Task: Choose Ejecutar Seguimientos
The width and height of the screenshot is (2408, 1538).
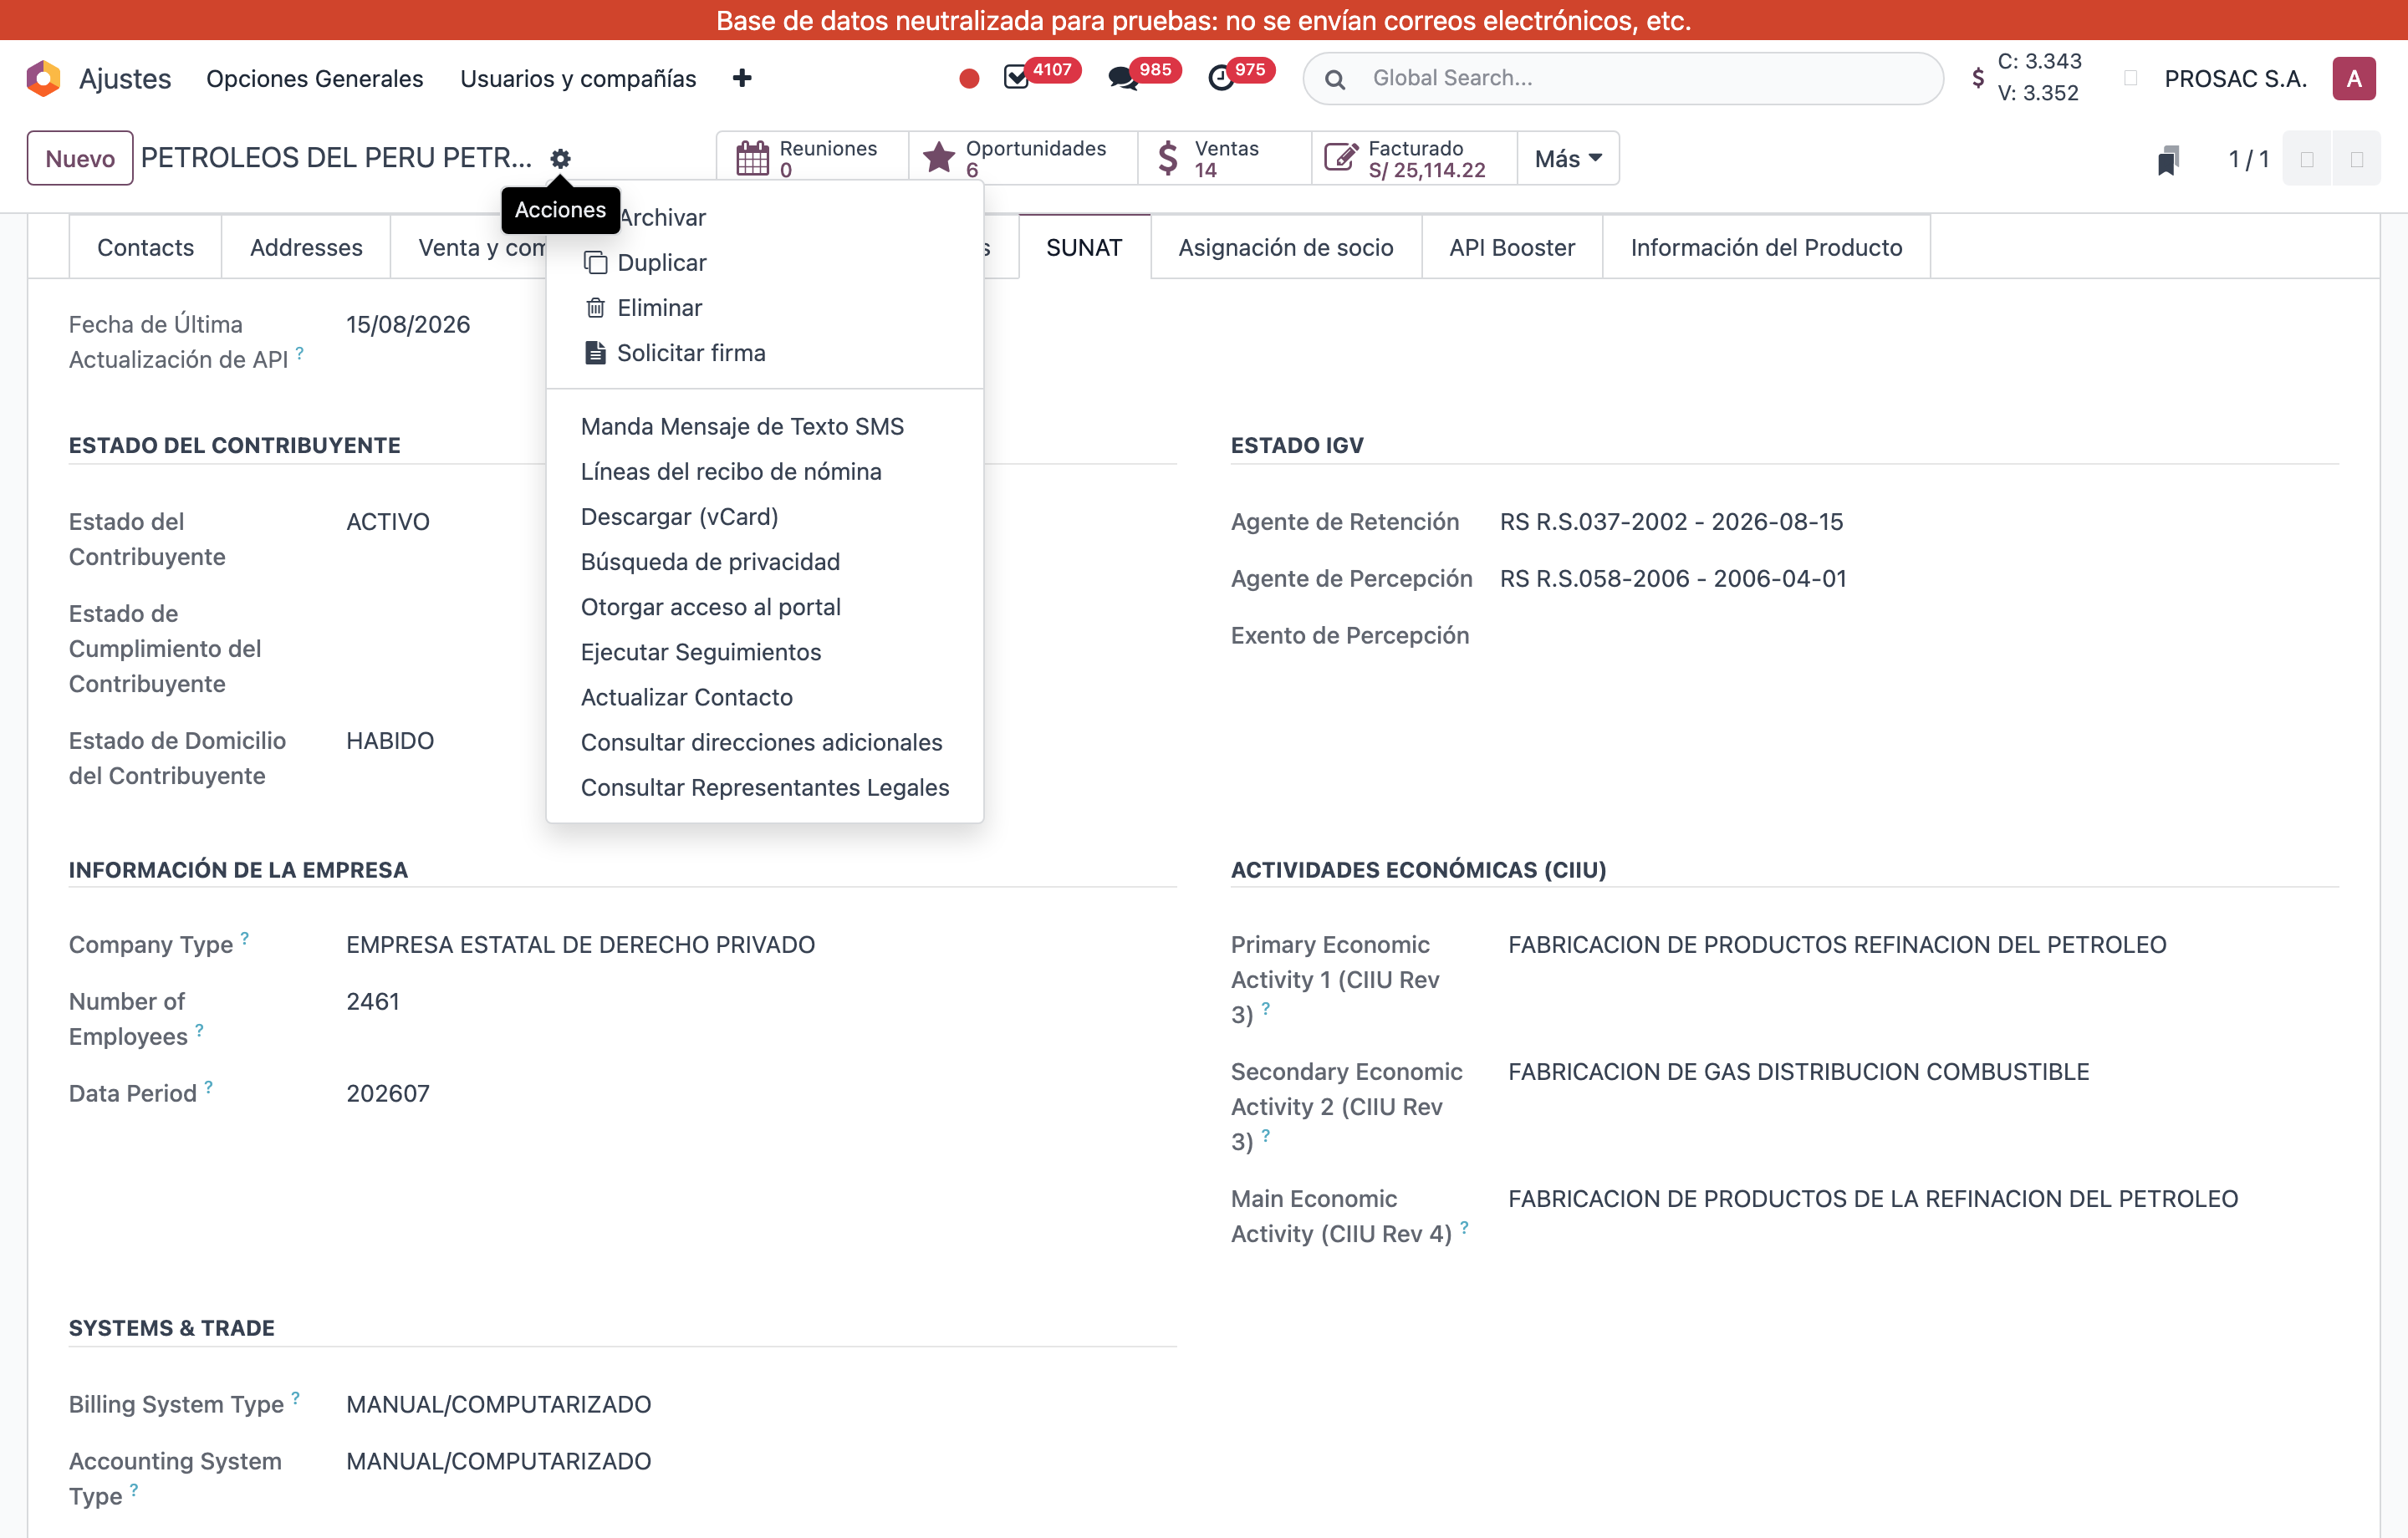Action: [x=765, y=651]
